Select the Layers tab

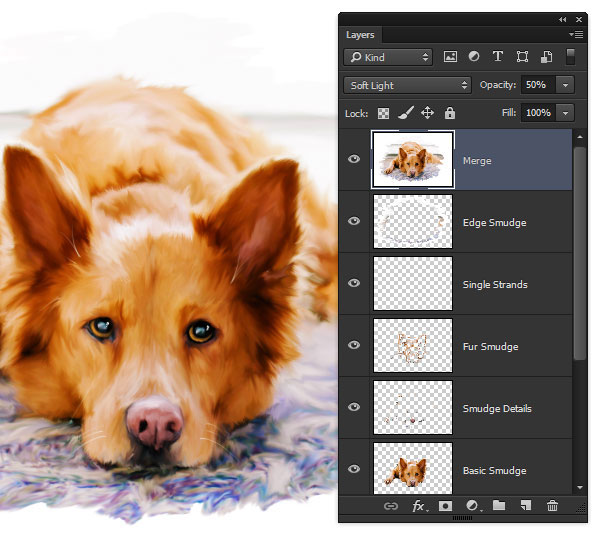pos(360,35)
